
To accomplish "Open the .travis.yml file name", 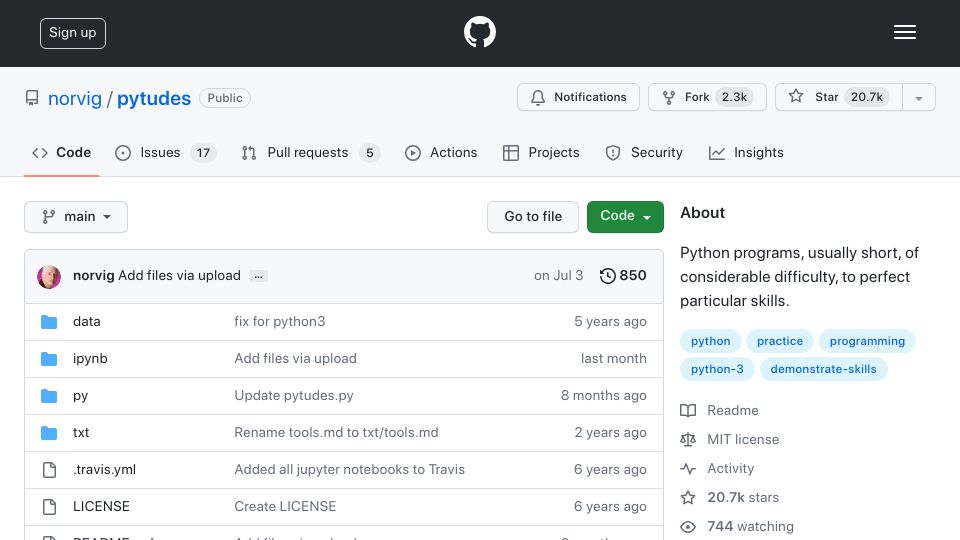I will click(104, 470).
